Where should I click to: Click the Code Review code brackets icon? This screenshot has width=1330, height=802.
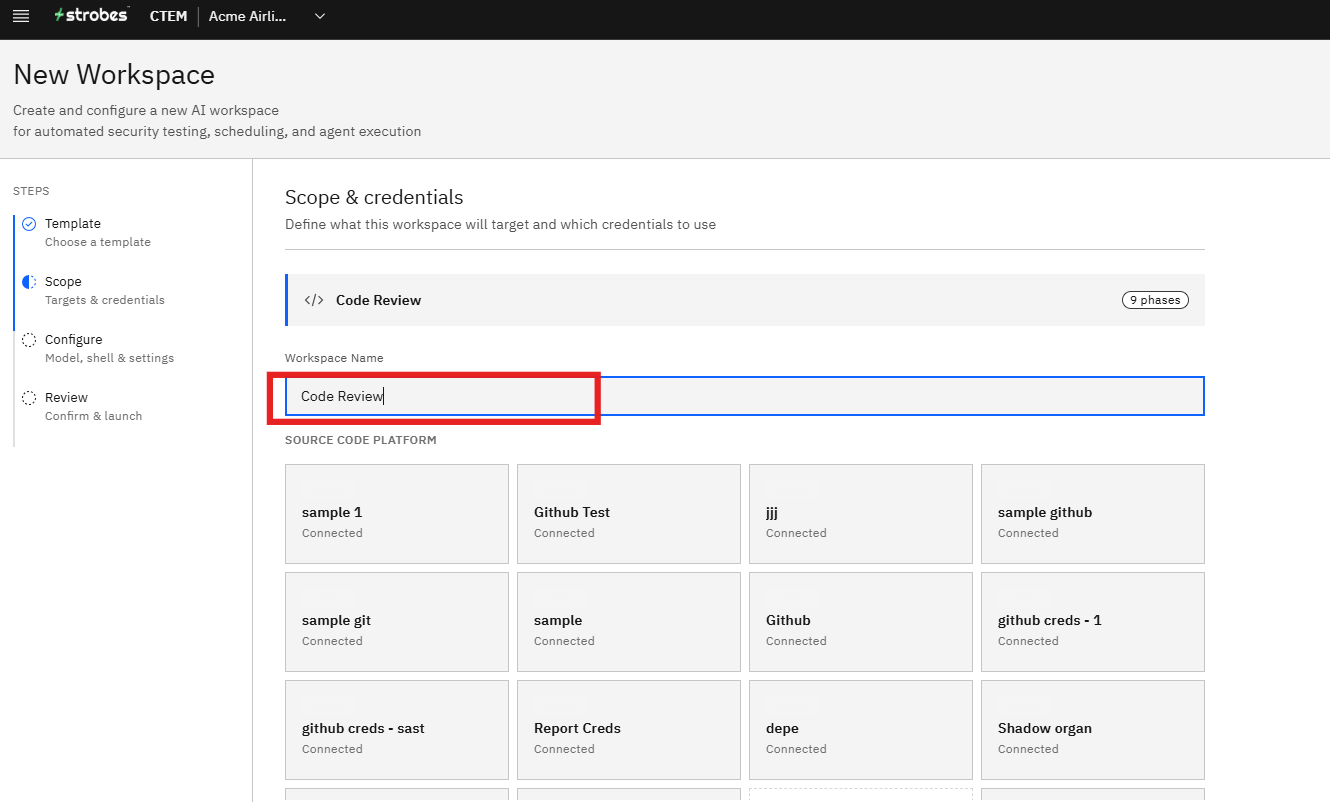[314, 300]
